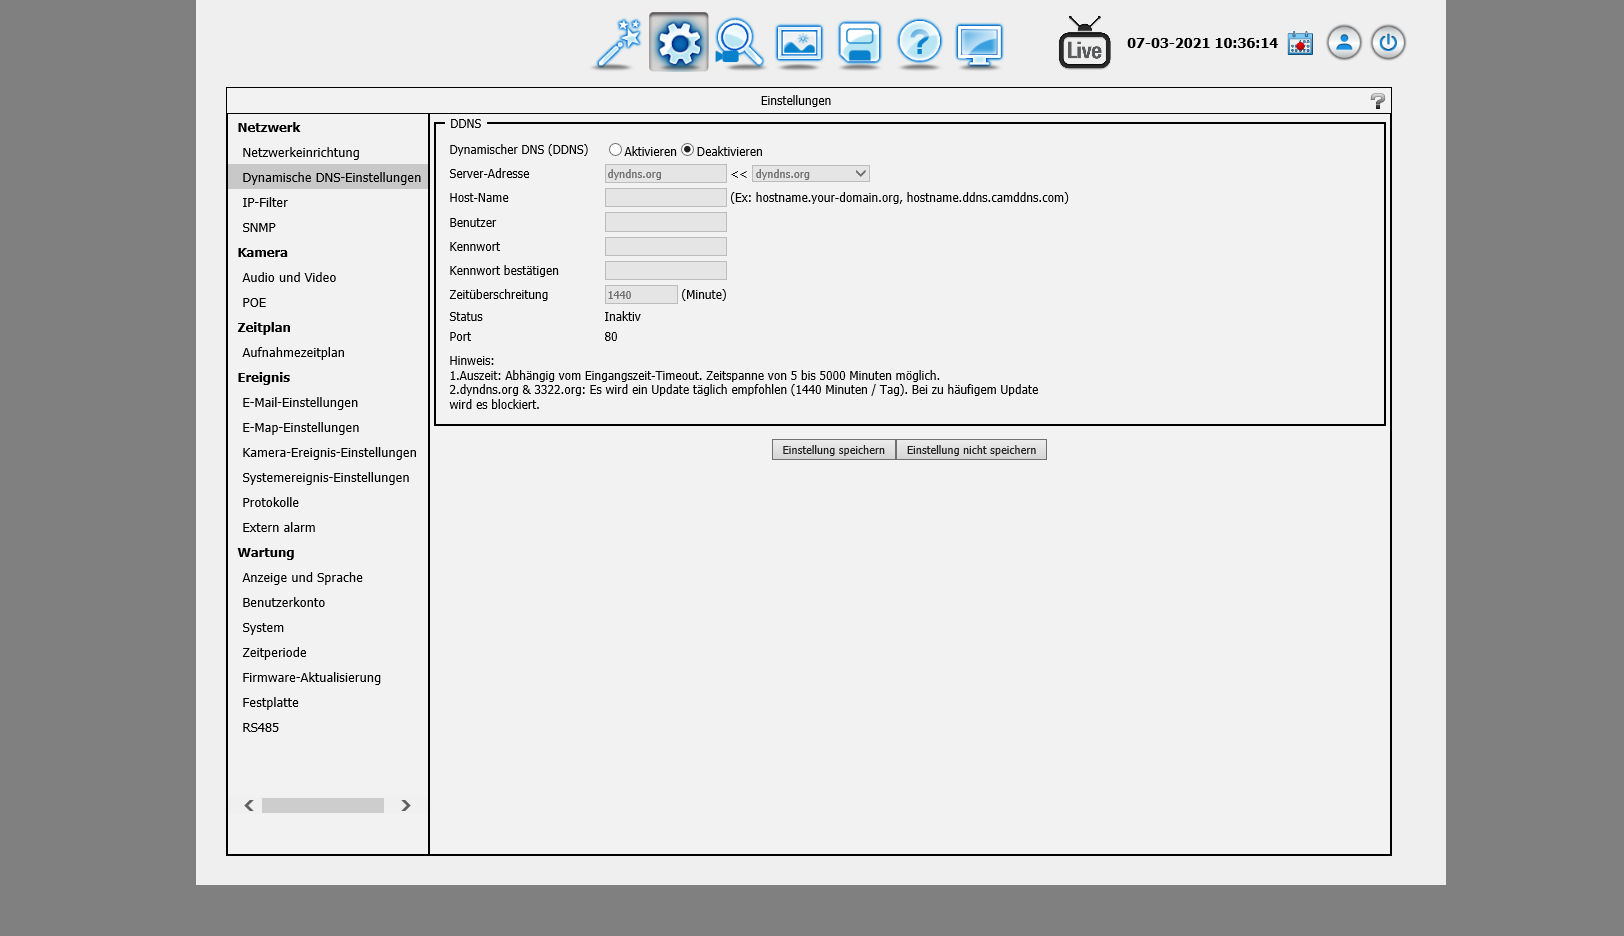Click Einstellung speichern button

click(x=833, y=450)
